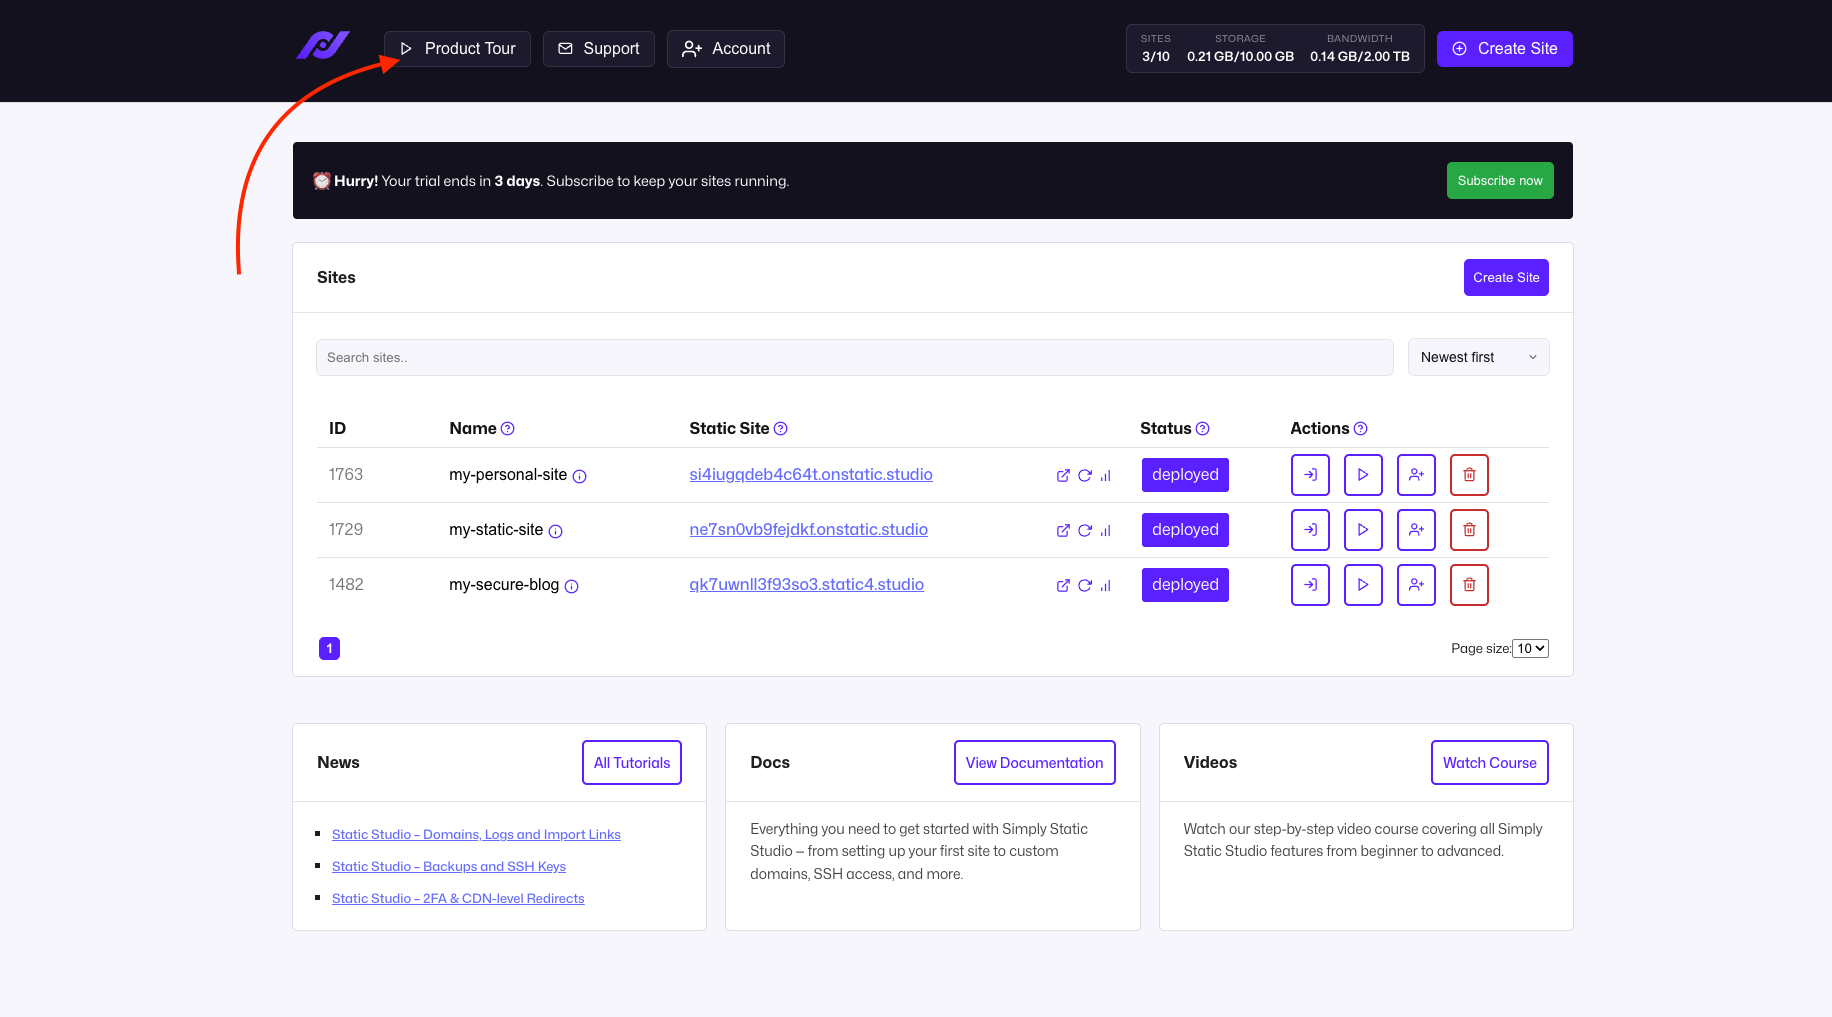The height and width of the screenshot is (1017, 1832).
Task: Click storage usage 0.21 GB/10.00 GB
Action: pos(1240,49)
